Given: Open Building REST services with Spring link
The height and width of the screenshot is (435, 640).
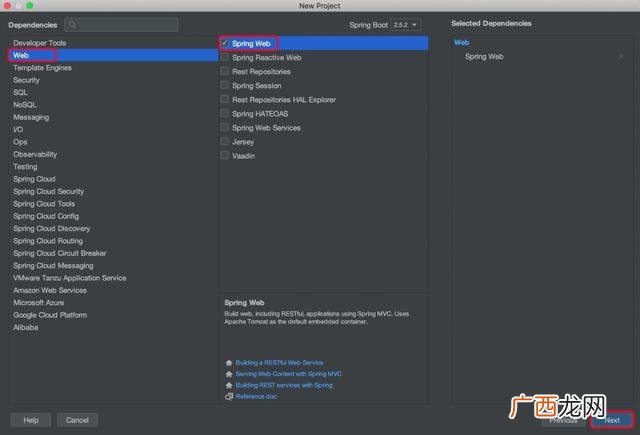Looking at the screenshot, I should click(x=284, y=385).
